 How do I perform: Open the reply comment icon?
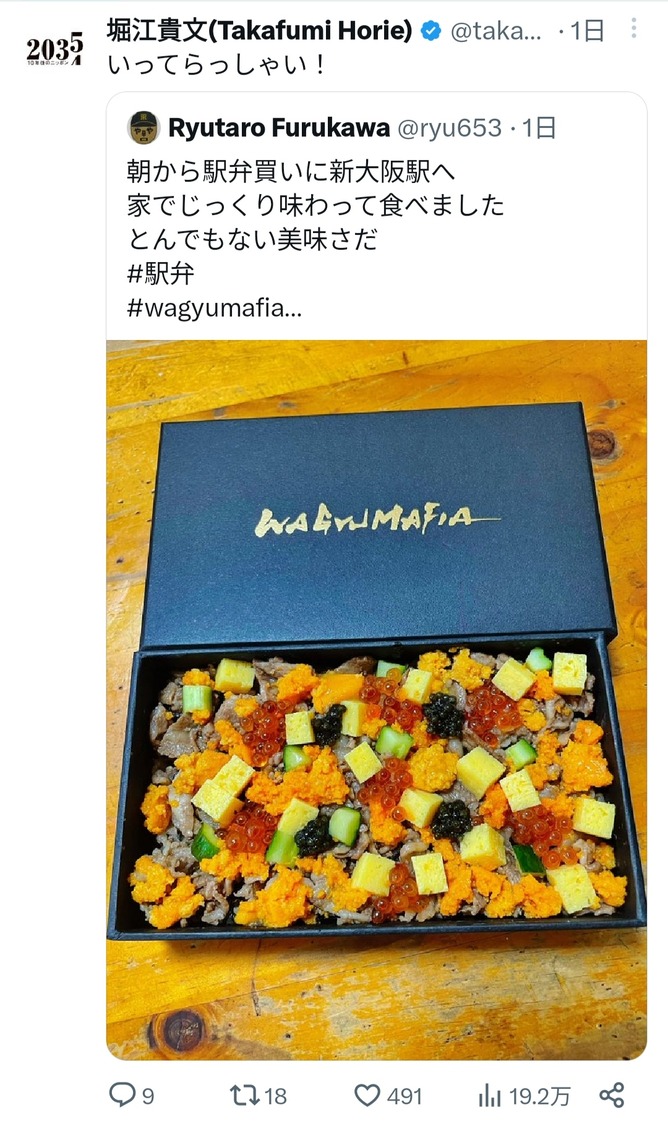tap(123, 1094)
